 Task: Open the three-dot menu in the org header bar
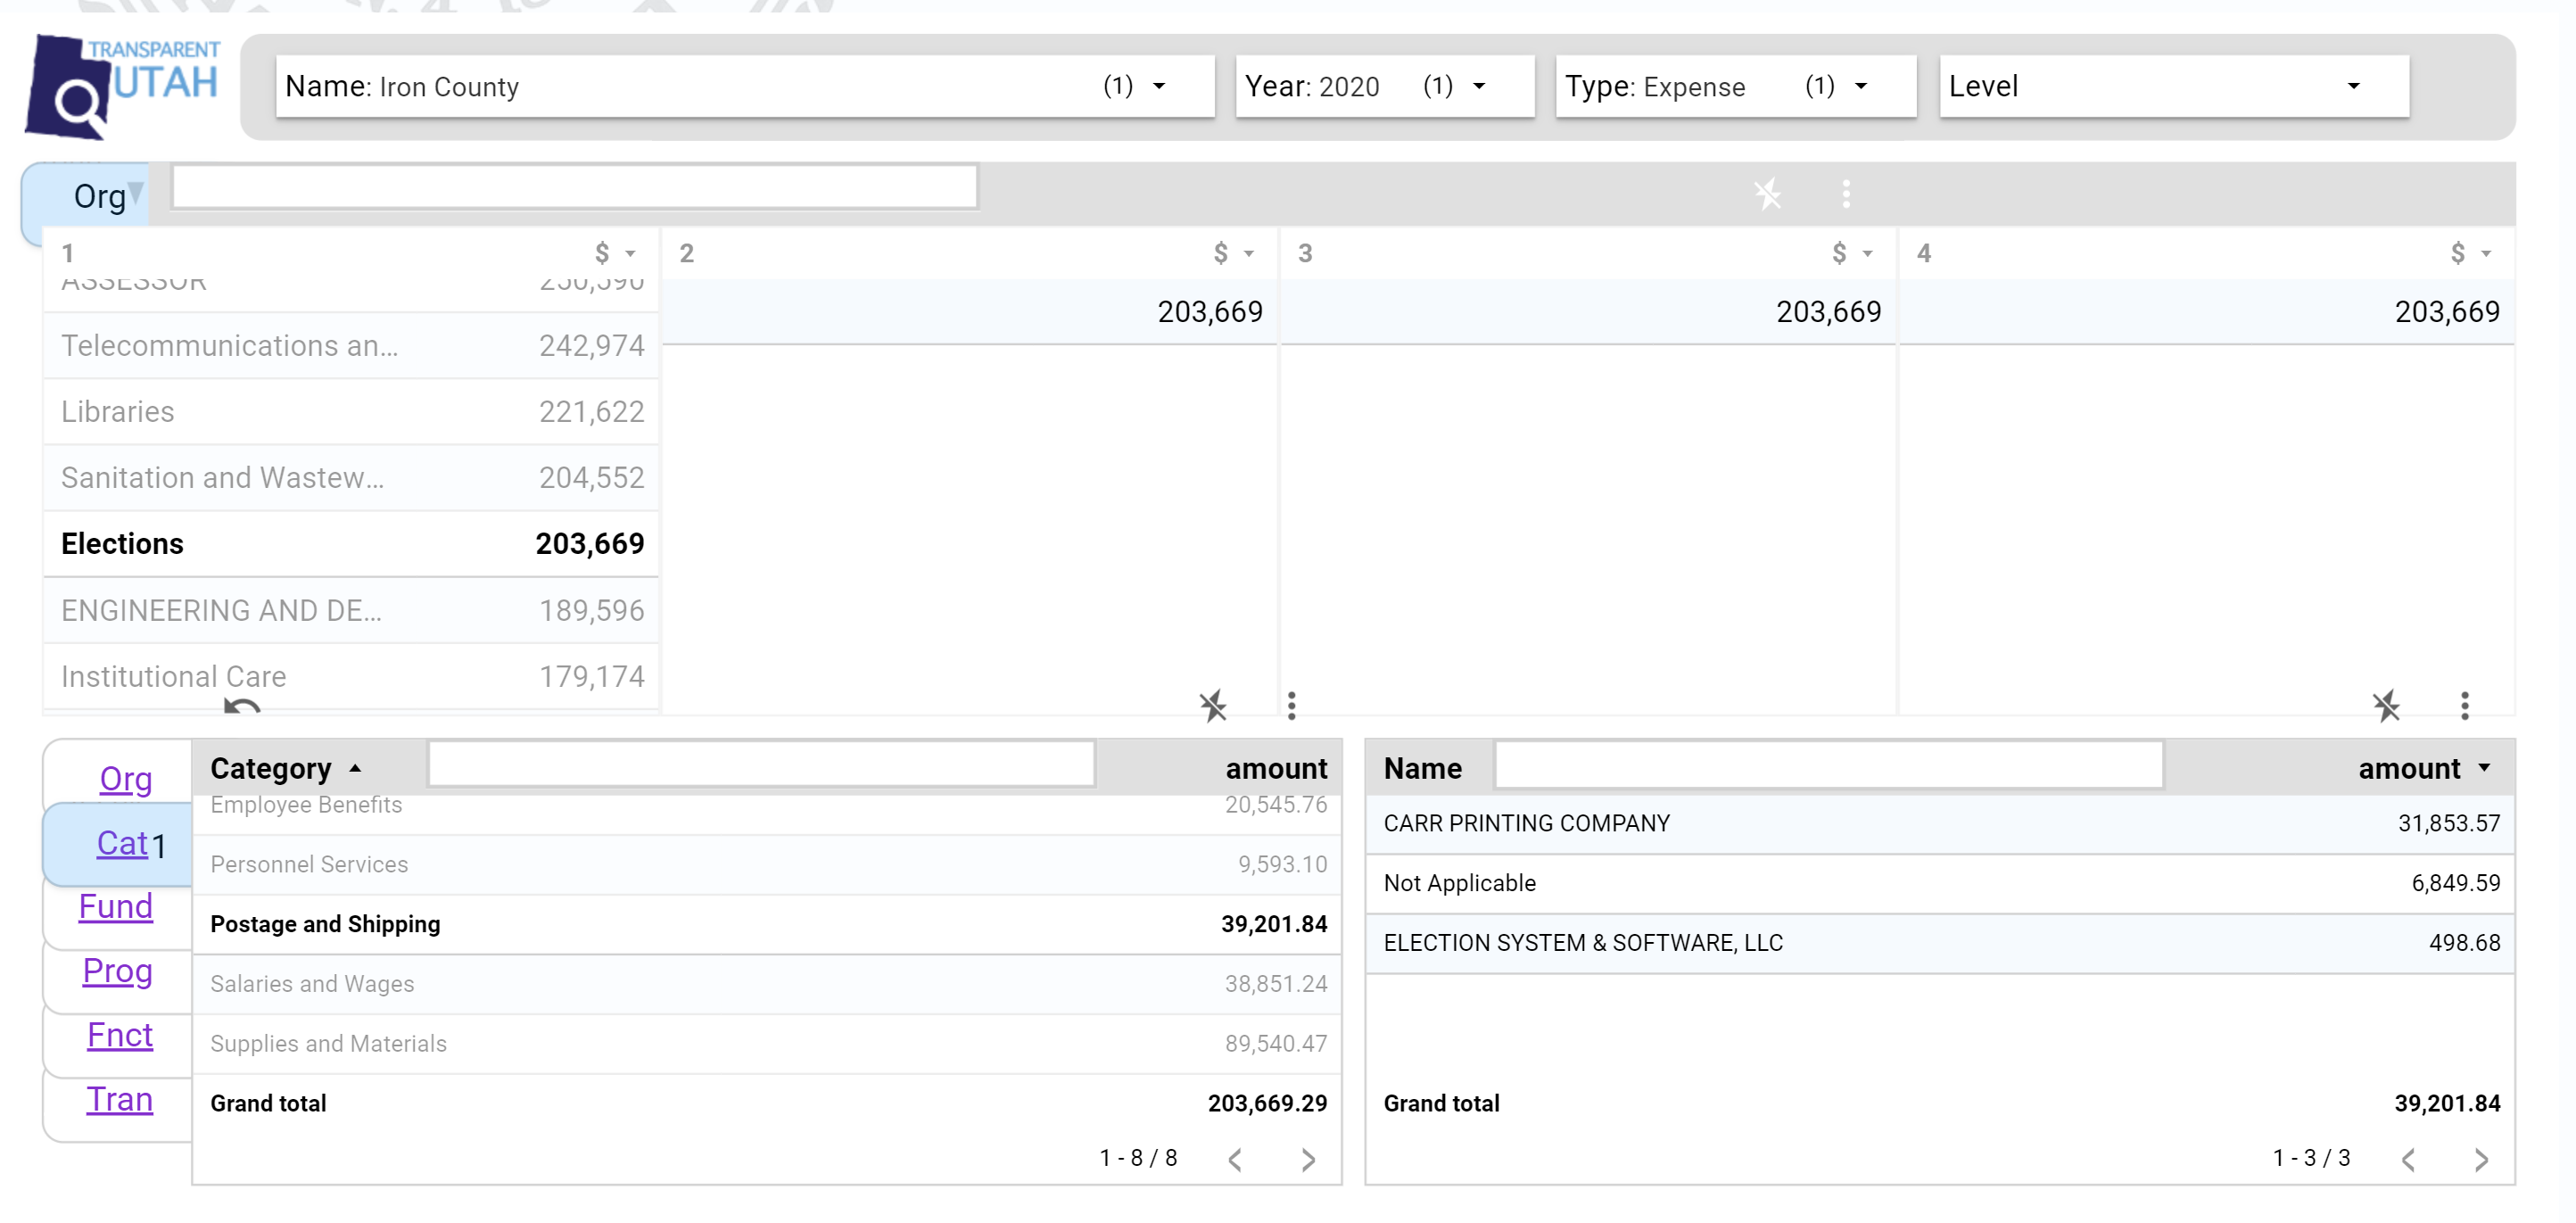coord(1846,194)
